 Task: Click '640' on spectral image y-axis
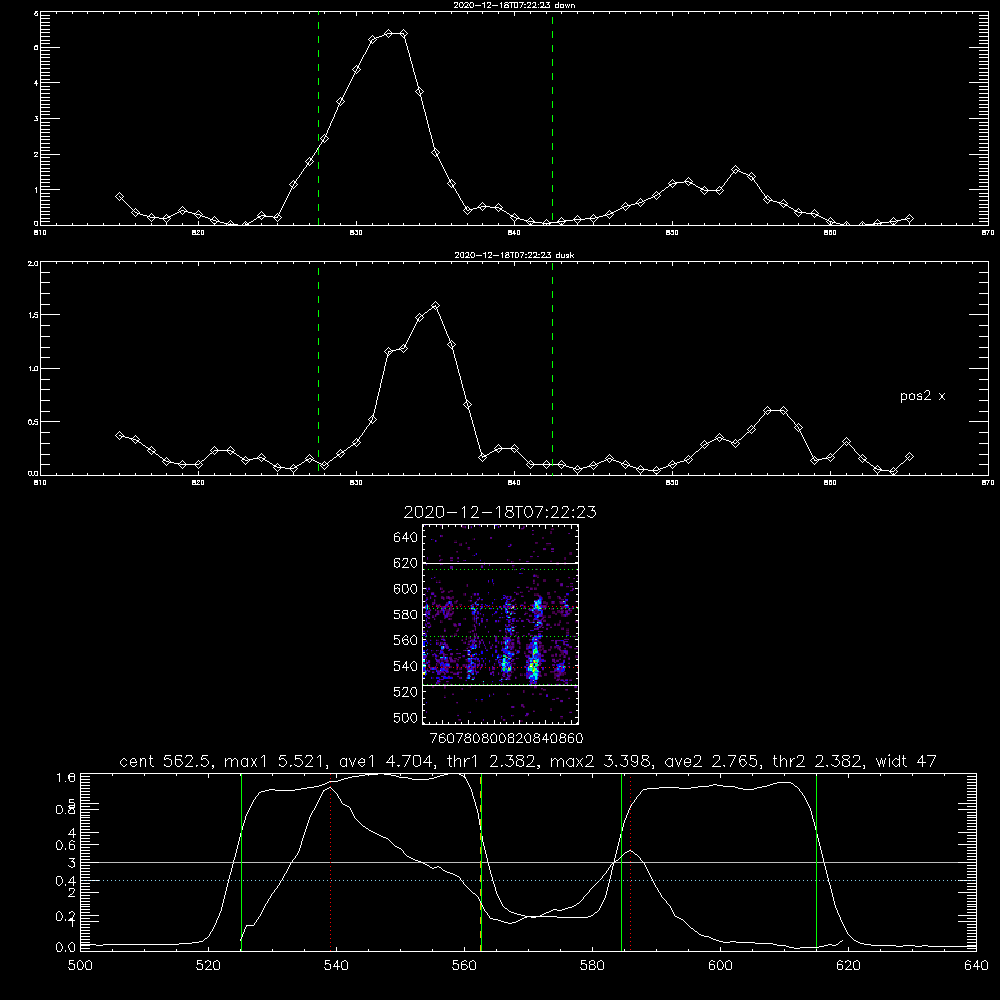click(406, 538)
